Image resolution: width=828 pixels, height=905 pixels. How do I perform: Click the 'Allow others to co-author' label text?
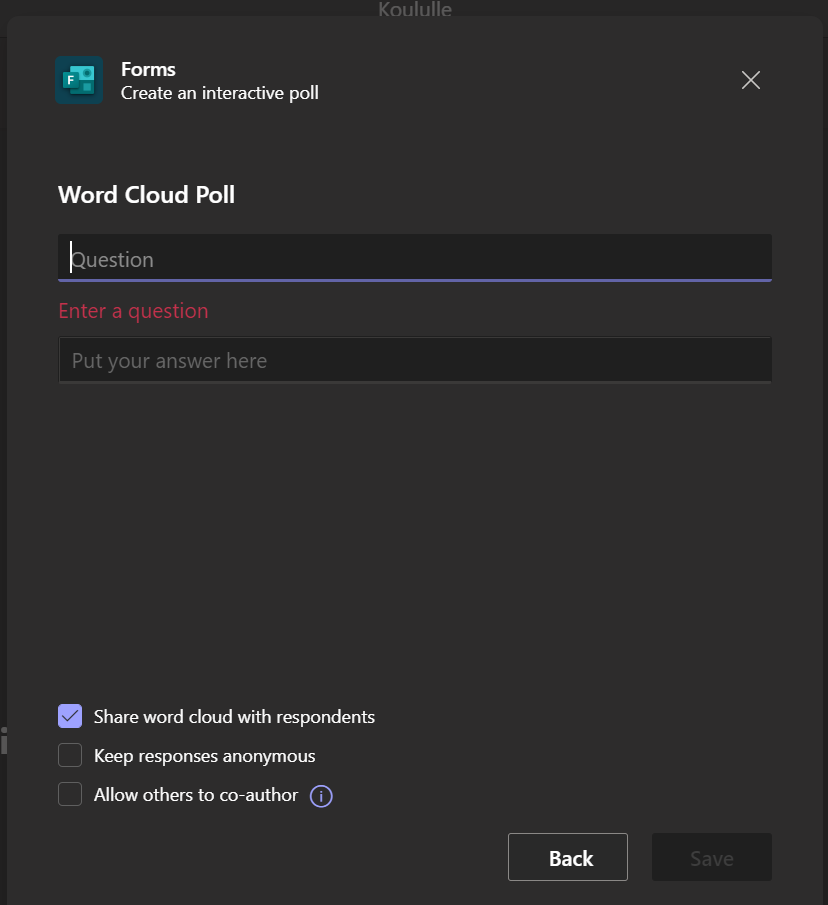click(x=196, y=795)
